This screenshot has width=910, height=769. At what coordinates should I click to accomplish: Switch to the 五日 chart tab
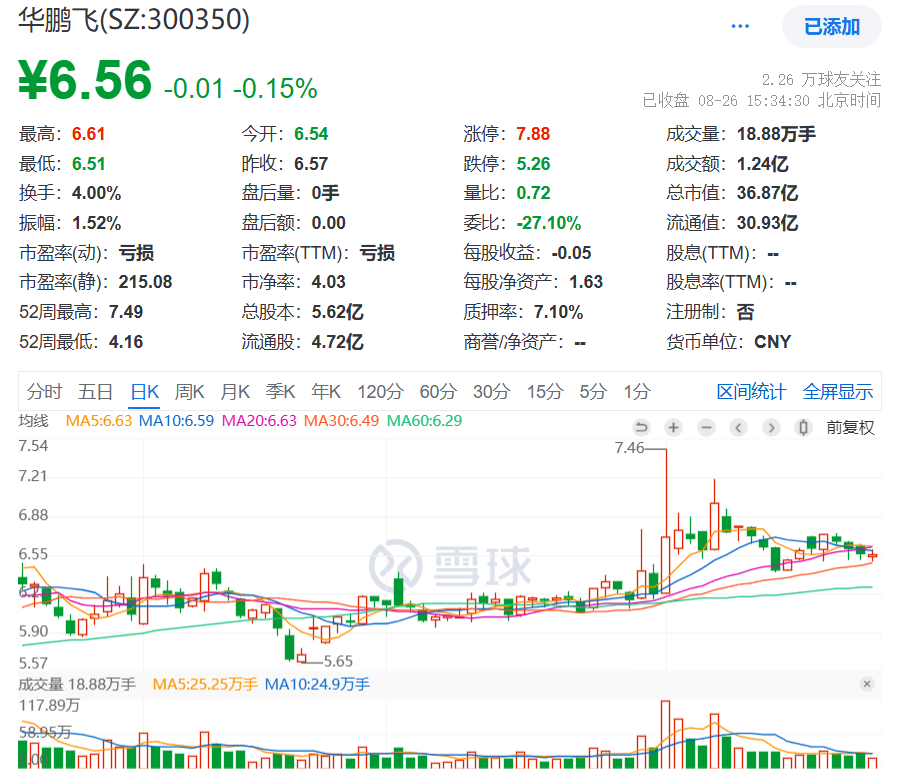coord(96,392)
